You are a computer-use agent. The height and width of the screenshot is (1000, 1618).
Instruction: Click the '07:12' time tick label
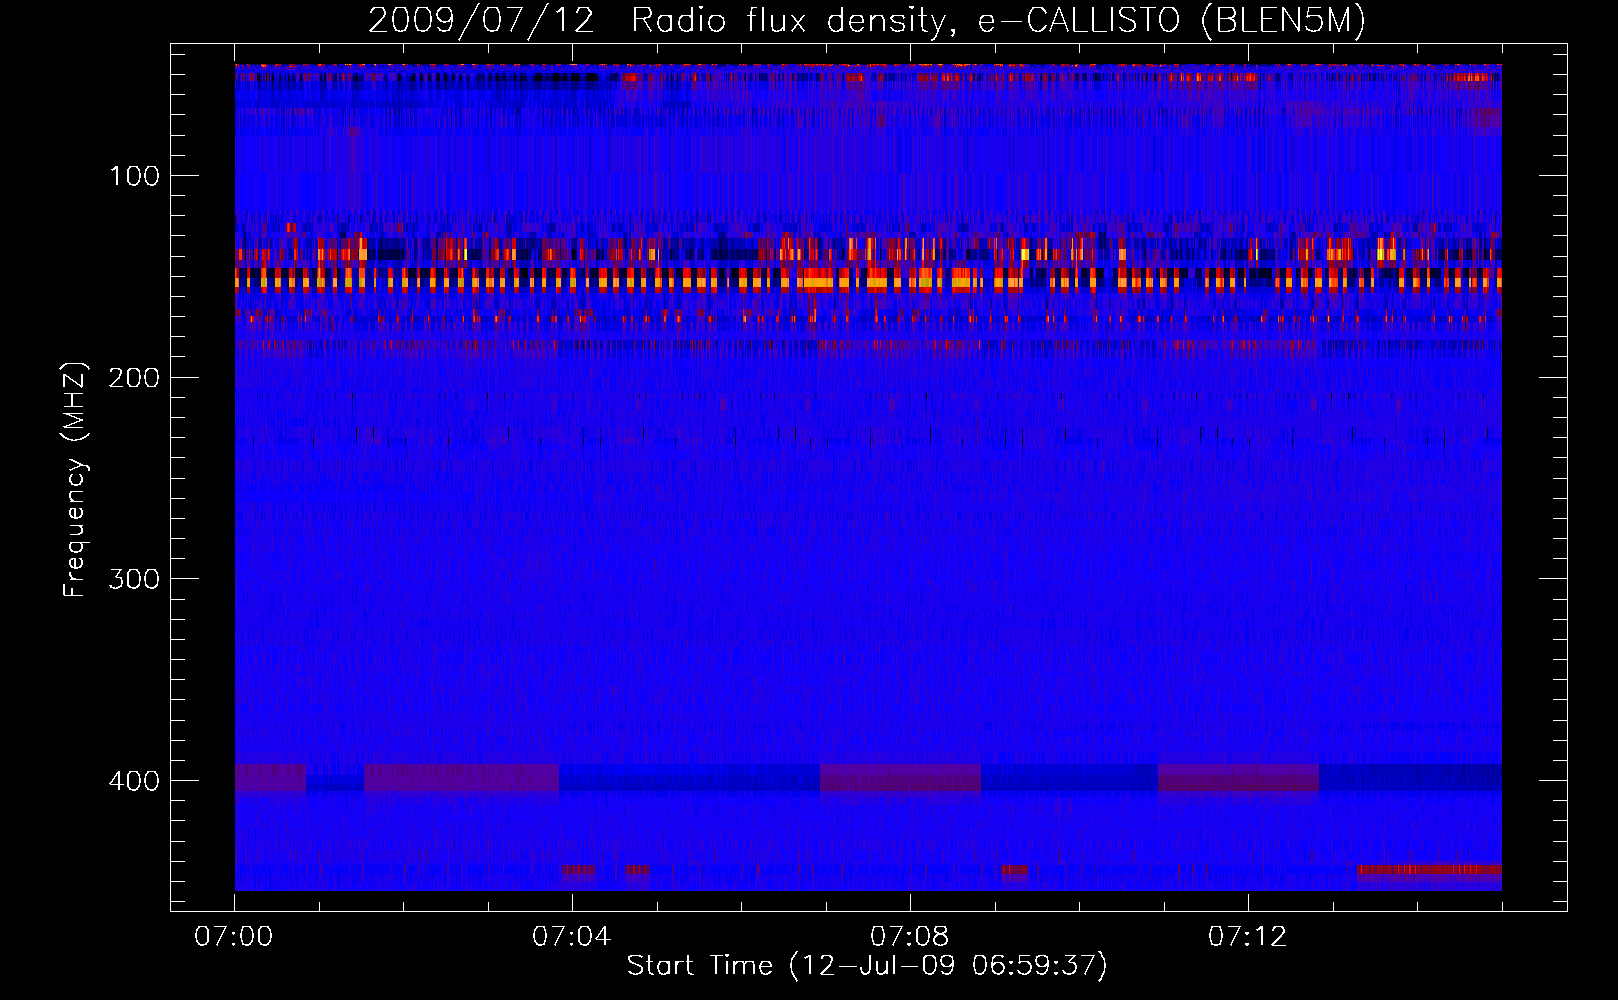(x=1247, y=937)
